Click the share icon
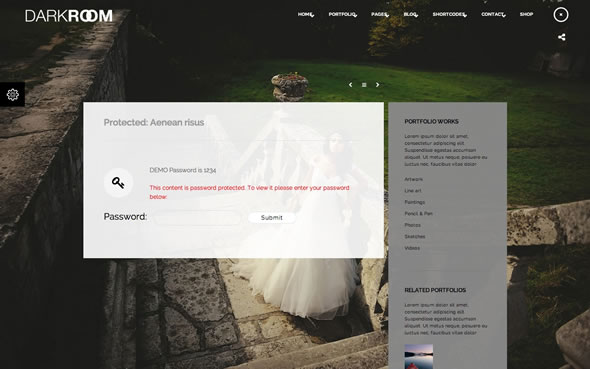This screenshot has width=590, height=369. pyautogui.click(x=561, y=37)
